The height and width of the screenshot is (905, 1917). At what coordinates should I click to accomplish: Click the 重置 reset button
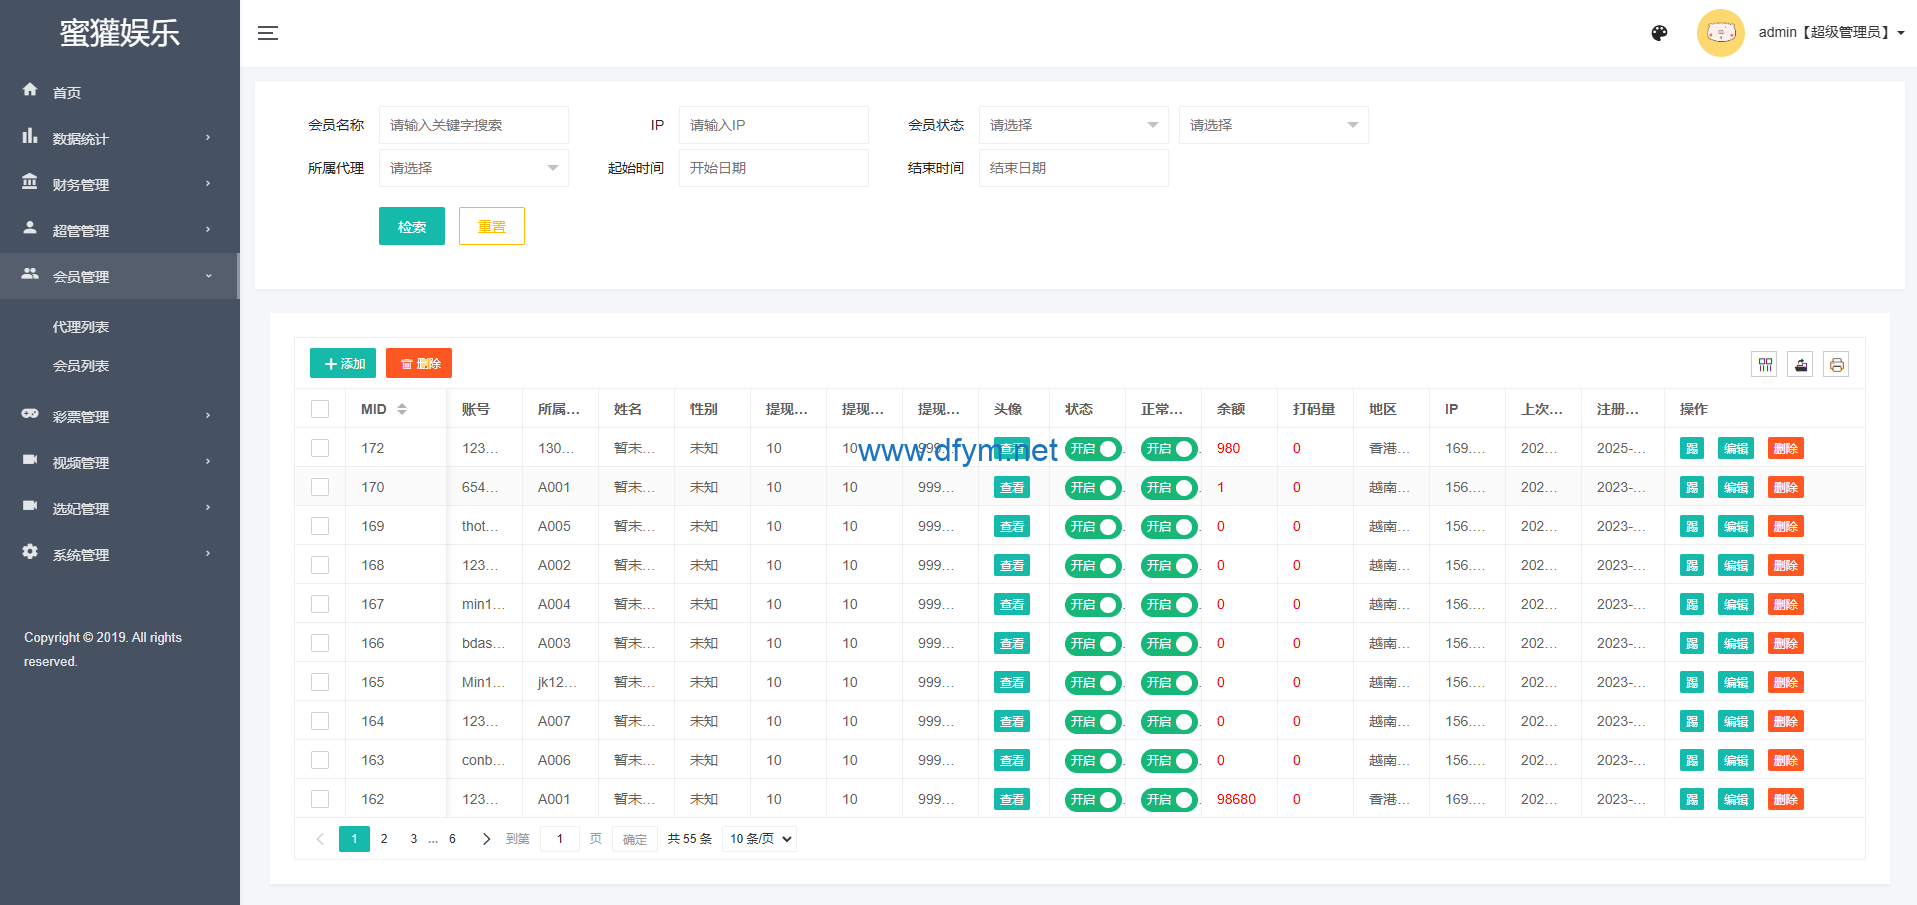pos(492,226)
